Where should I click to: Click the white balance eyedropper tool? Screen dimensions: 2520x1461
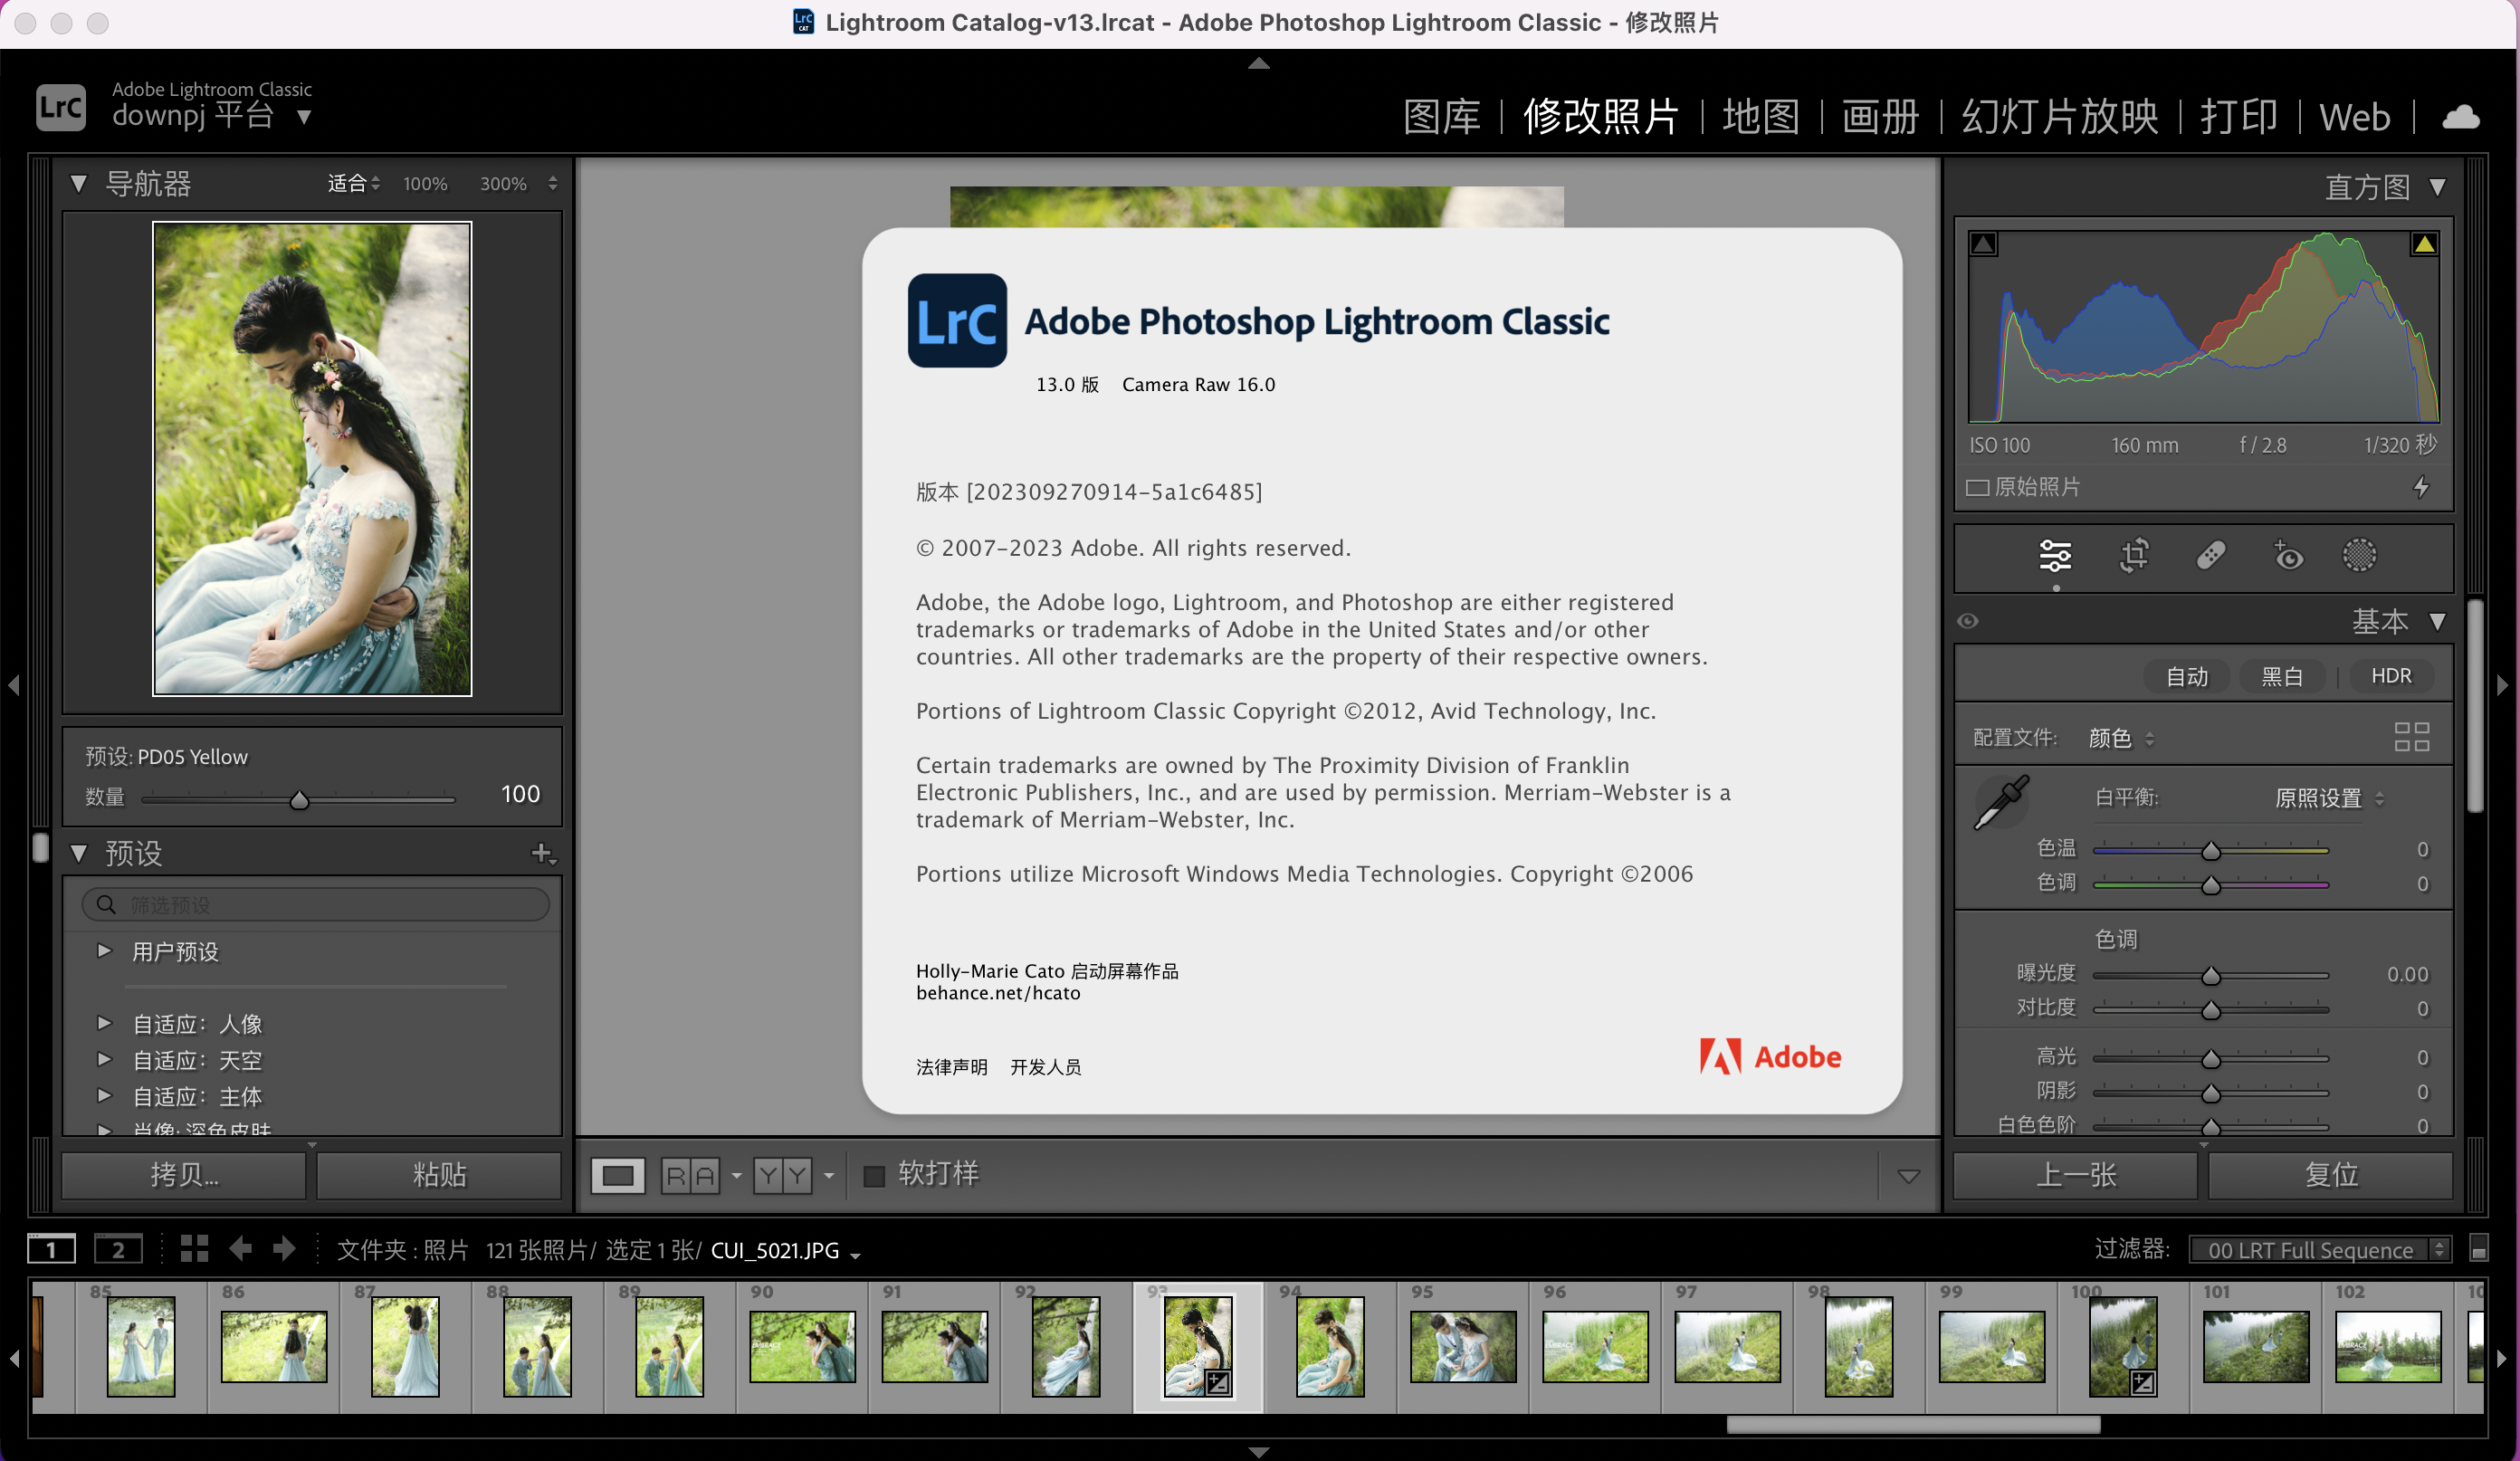tap(2000, 802)
